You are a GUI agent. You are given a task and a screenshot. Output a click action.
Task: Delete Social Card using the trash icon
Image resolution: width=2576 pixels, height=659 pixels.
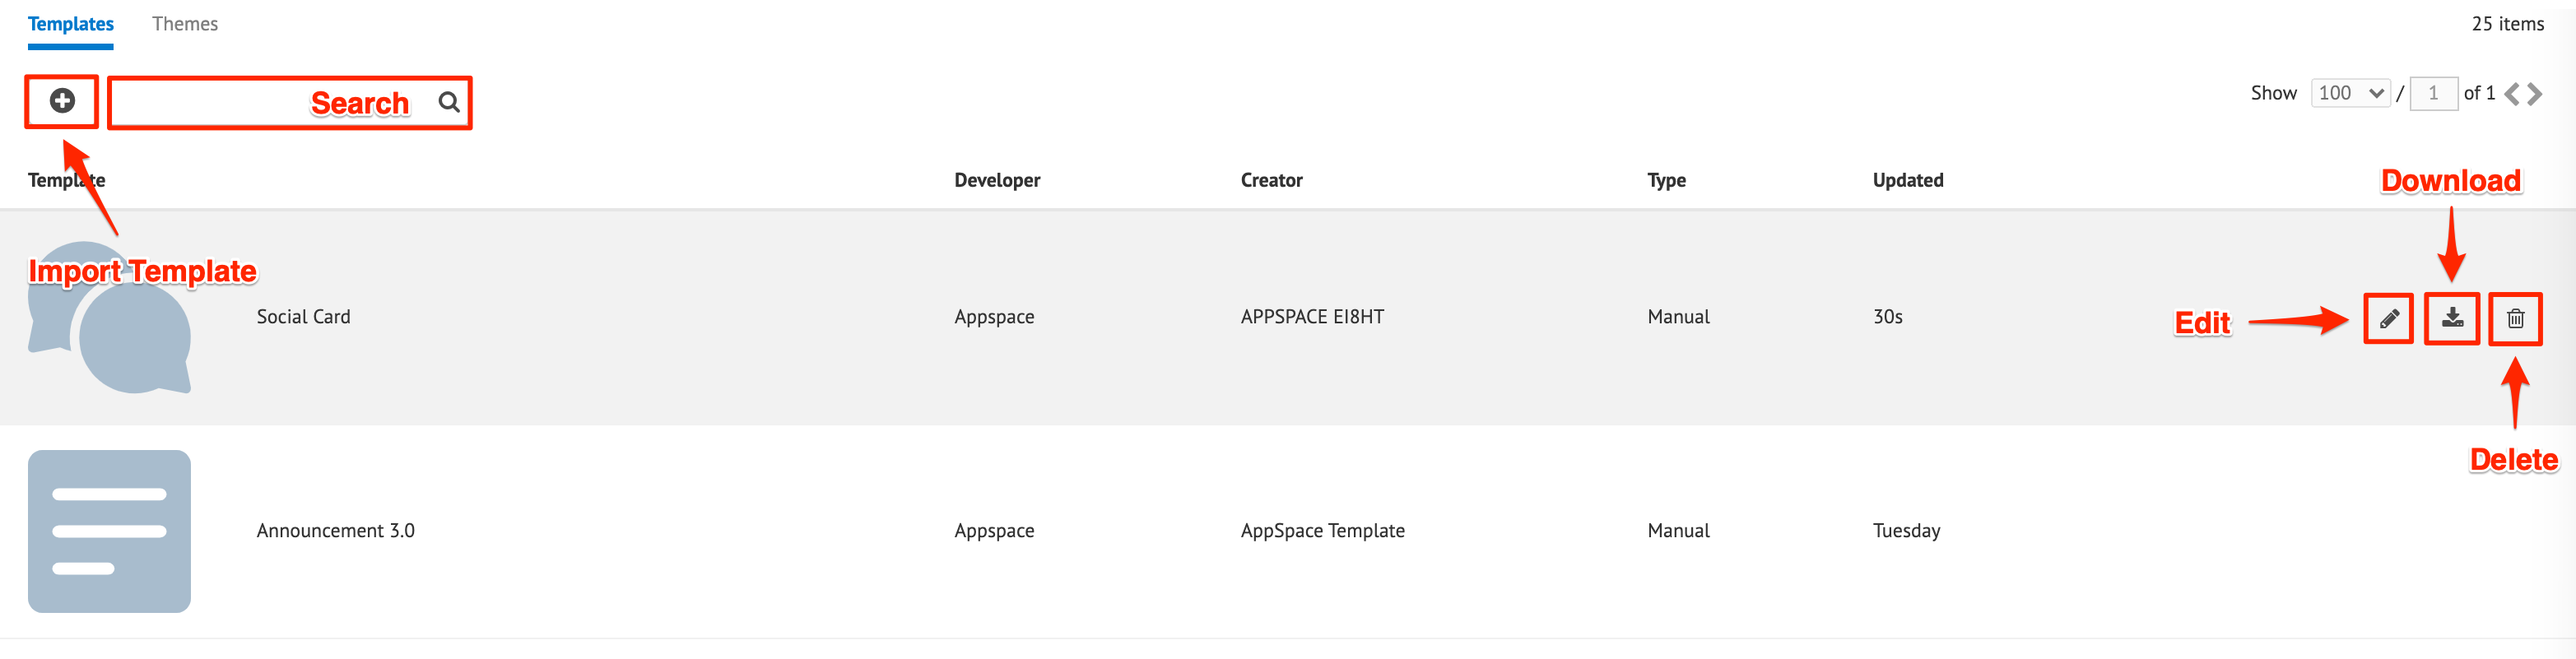[2515, 319]
